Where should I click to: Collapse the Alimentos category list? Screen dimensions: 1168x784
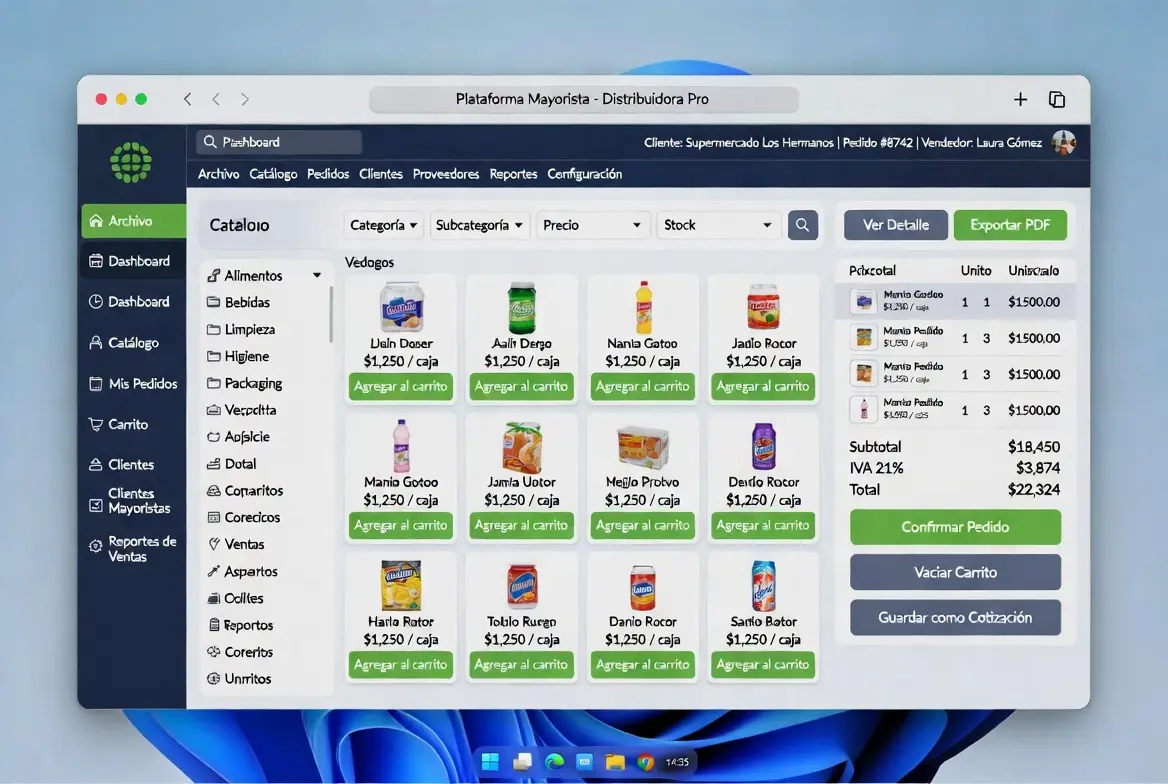[x=319, y=275]
